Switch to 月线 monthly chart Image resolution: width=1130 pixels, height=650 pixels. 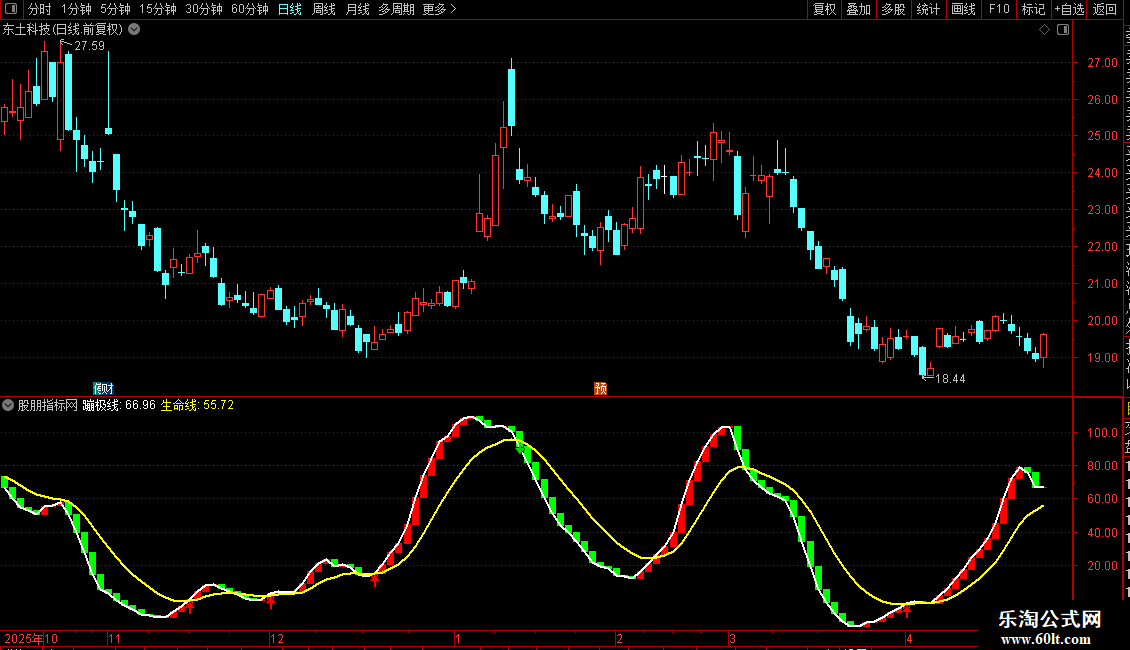click(357, 9)
